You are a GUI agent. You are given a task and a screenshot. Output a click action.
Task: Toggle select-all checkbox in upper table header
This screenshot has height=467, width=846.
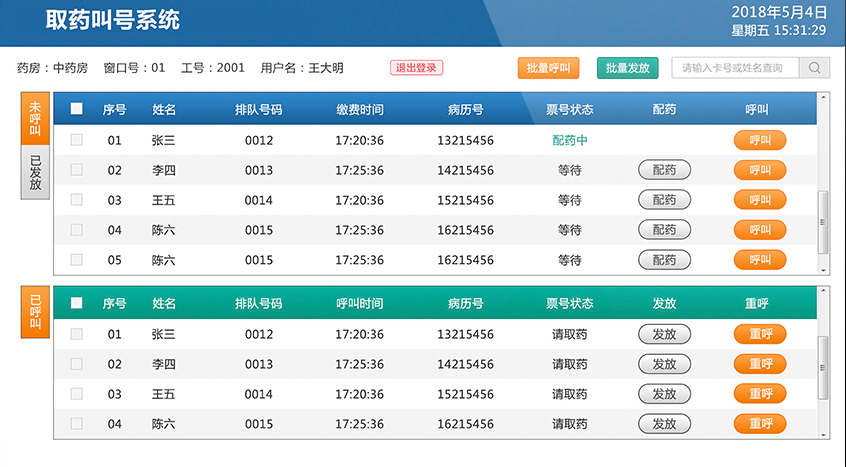[x=77, y=109]
